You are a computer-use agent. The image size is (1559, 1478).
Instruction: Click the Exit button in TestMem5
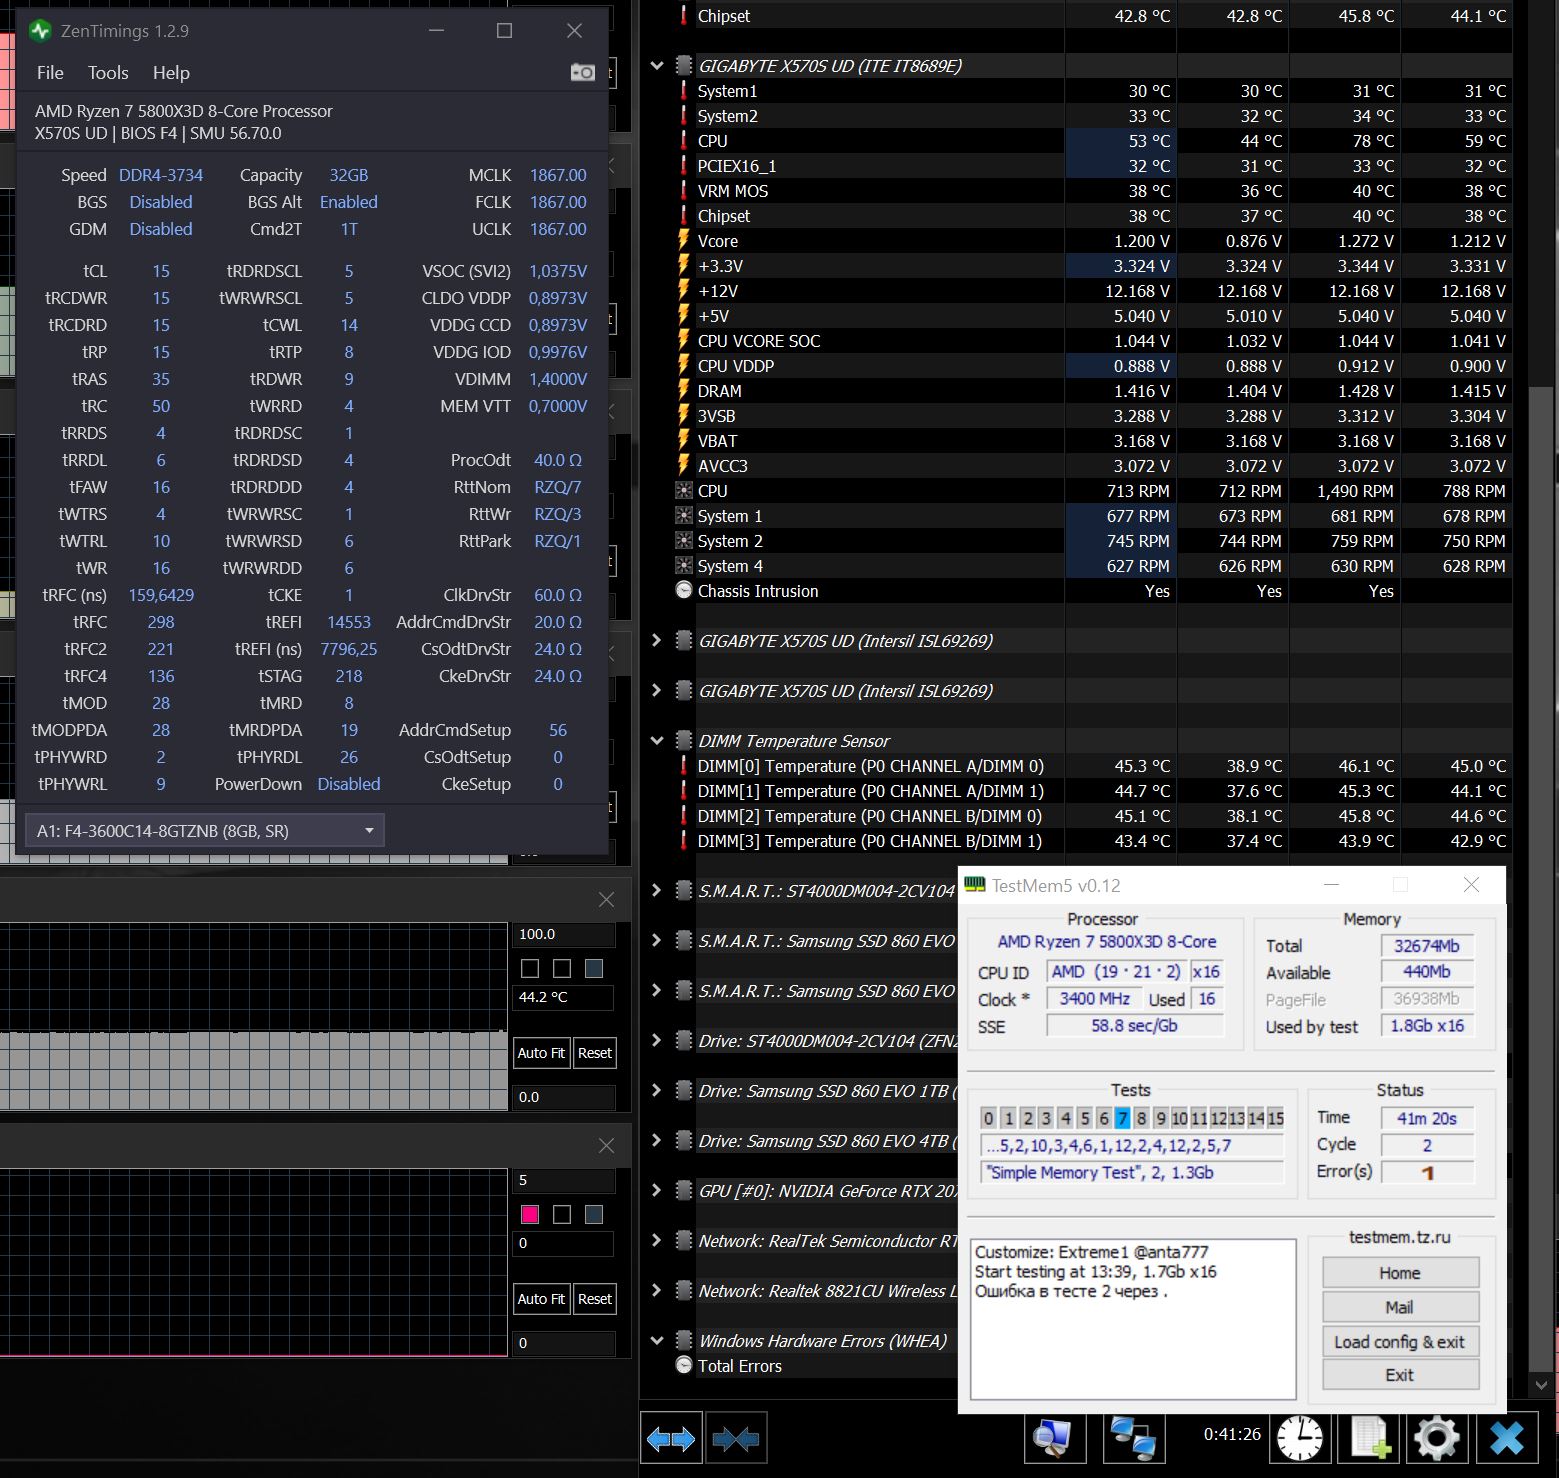pos(1400,1375)
